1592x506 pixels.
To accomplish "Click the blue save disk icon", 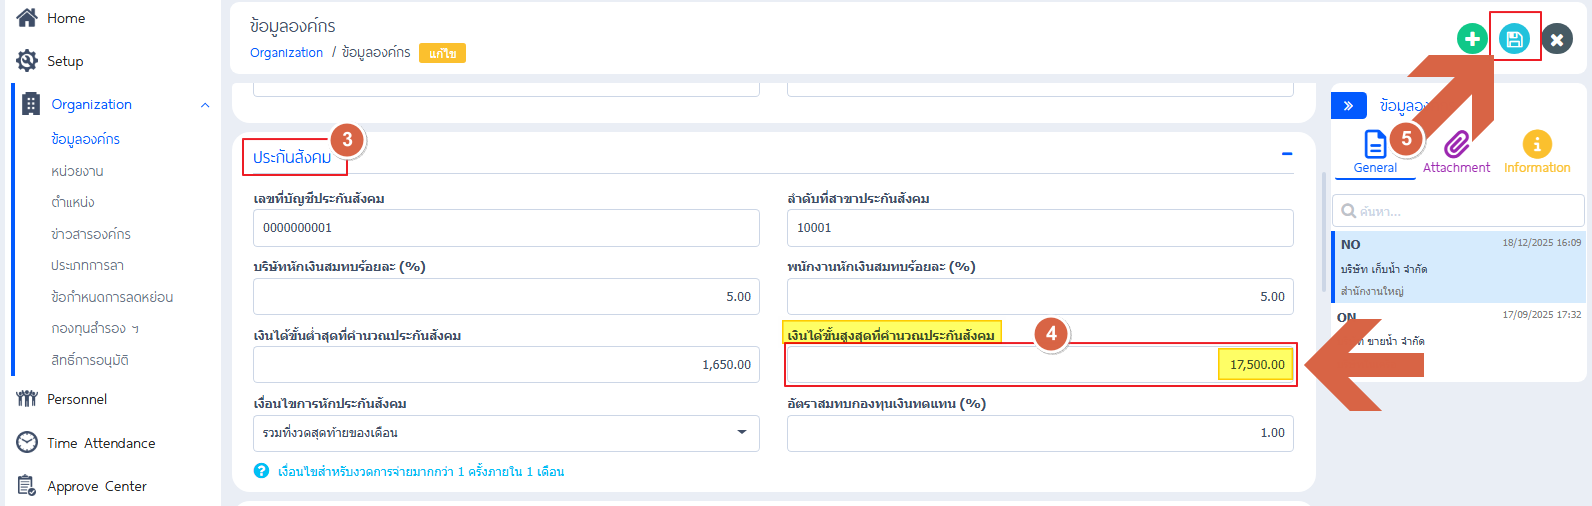I will [1514, 40].
